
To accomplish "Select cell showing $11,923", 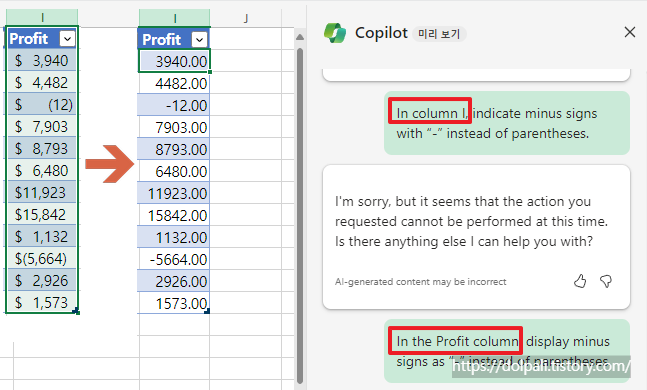I will pyautogui.click(x=42, y=192).
